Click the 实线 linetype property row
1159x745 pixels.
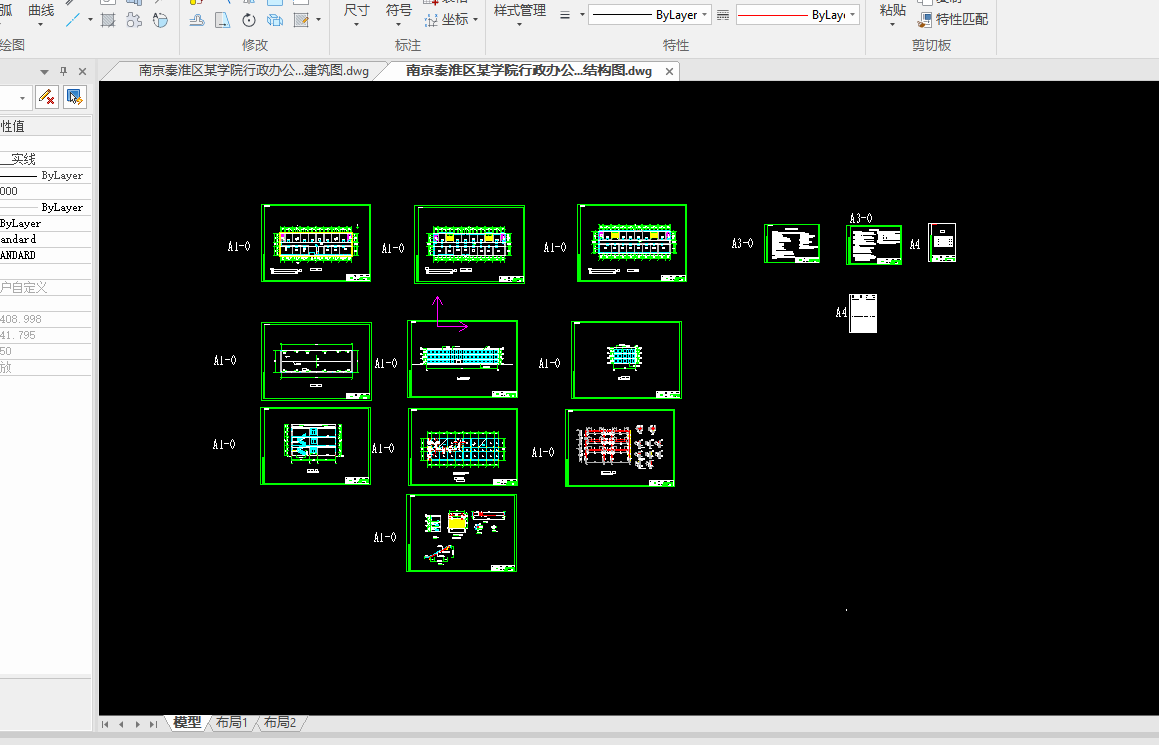point(45,159)
